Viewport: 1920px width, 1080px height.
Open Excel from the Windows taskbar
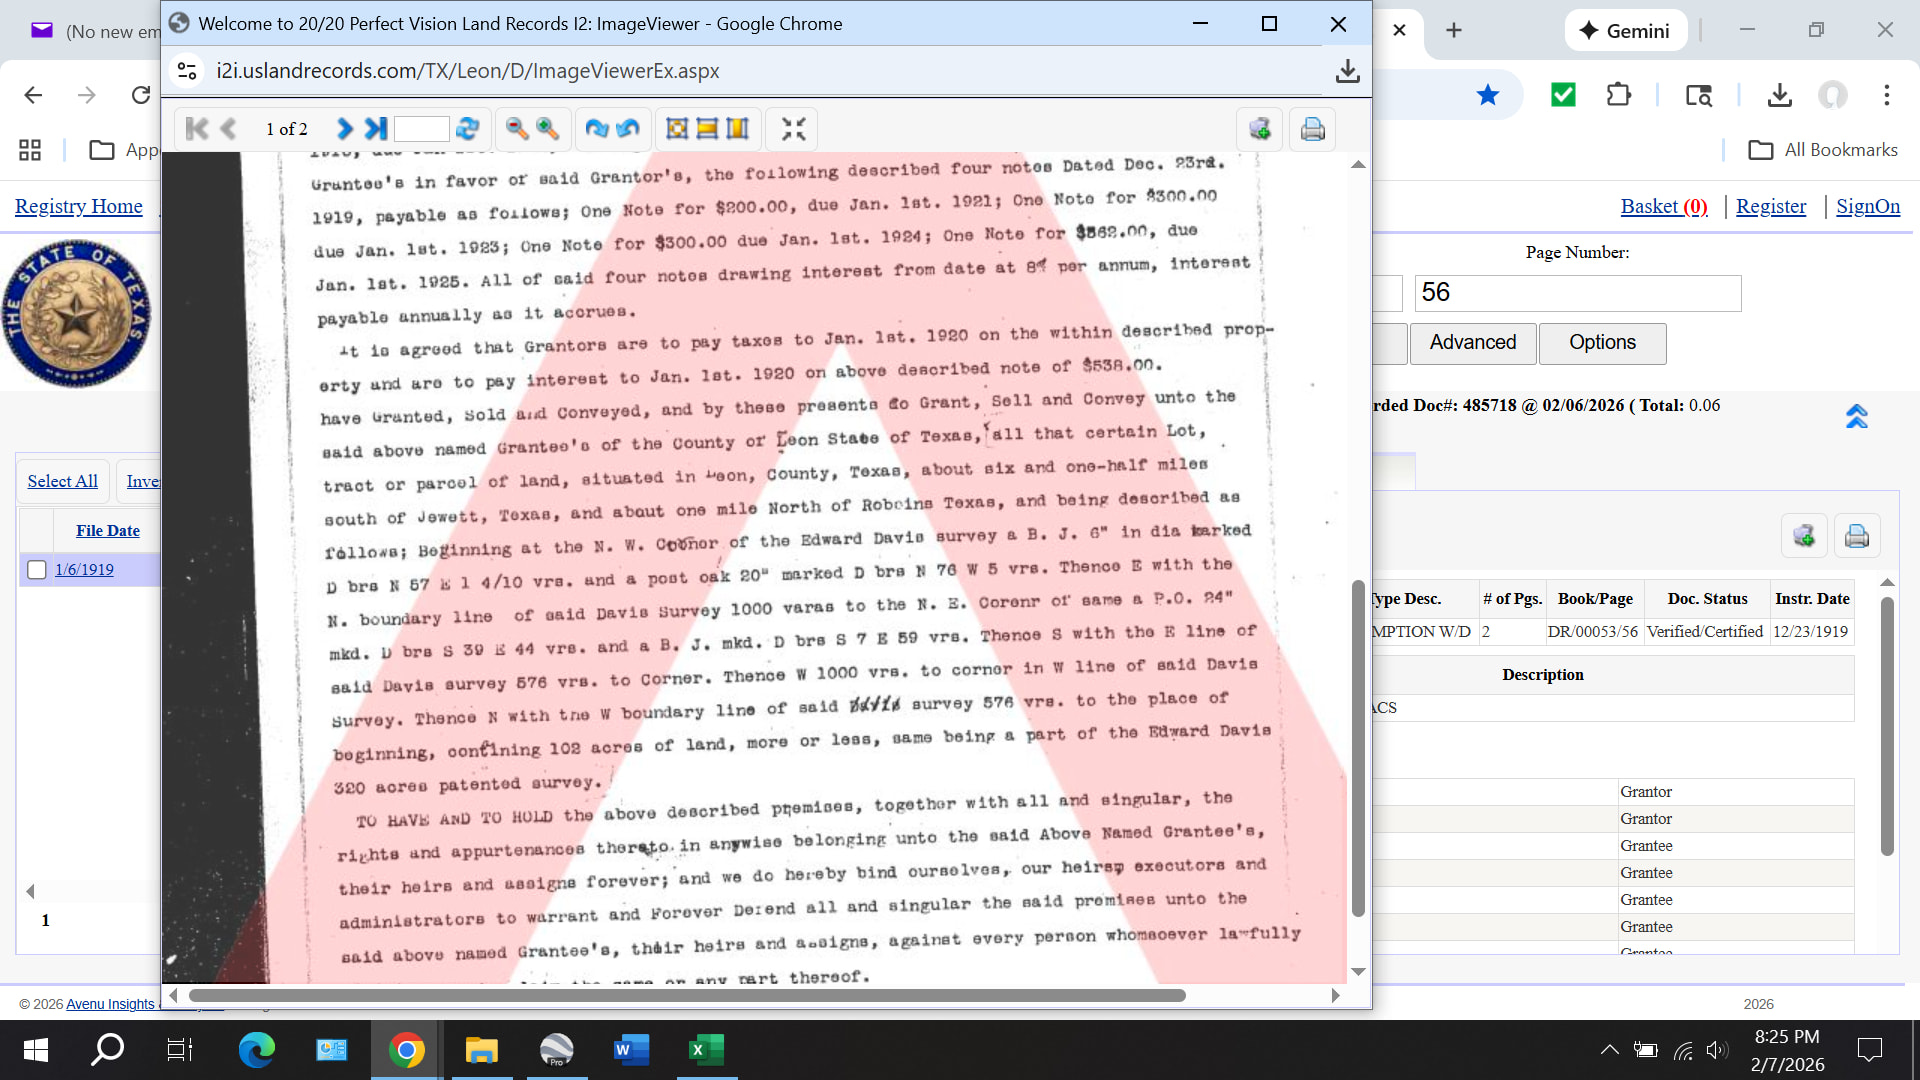pos(706,1050)
